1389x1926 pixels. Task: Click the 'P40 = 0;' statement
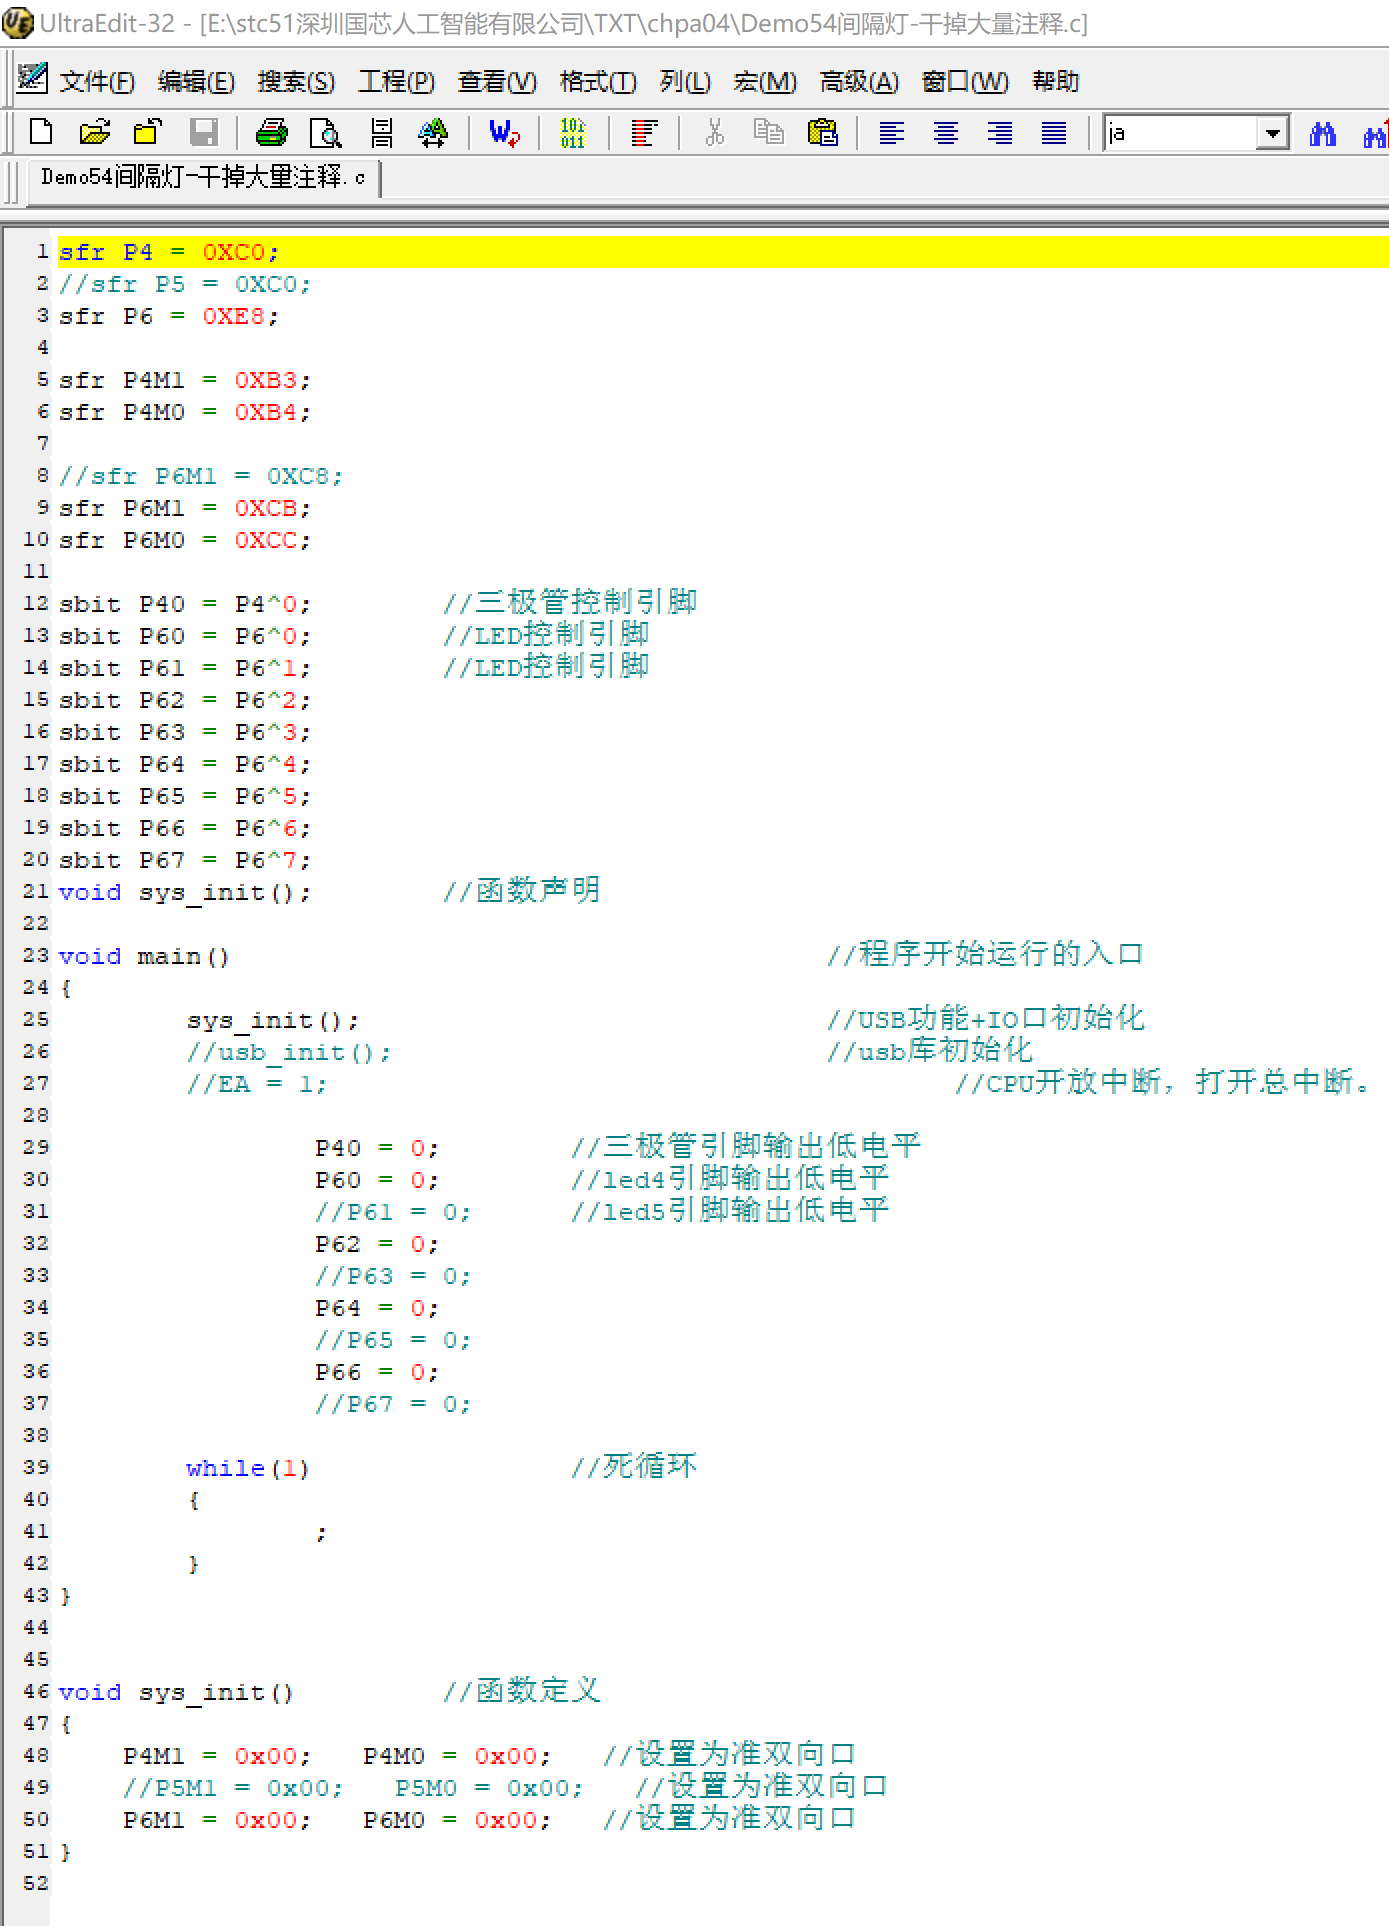[x=376, y=1148]
